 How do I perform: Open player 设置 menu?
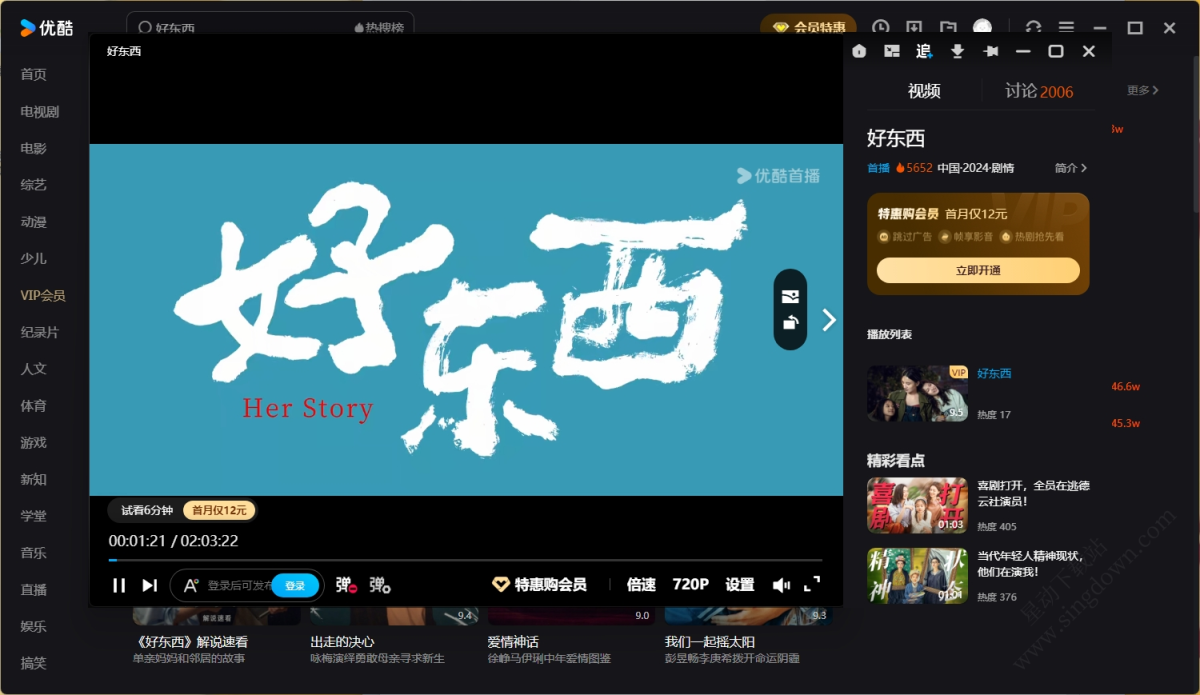pos(740,585)
